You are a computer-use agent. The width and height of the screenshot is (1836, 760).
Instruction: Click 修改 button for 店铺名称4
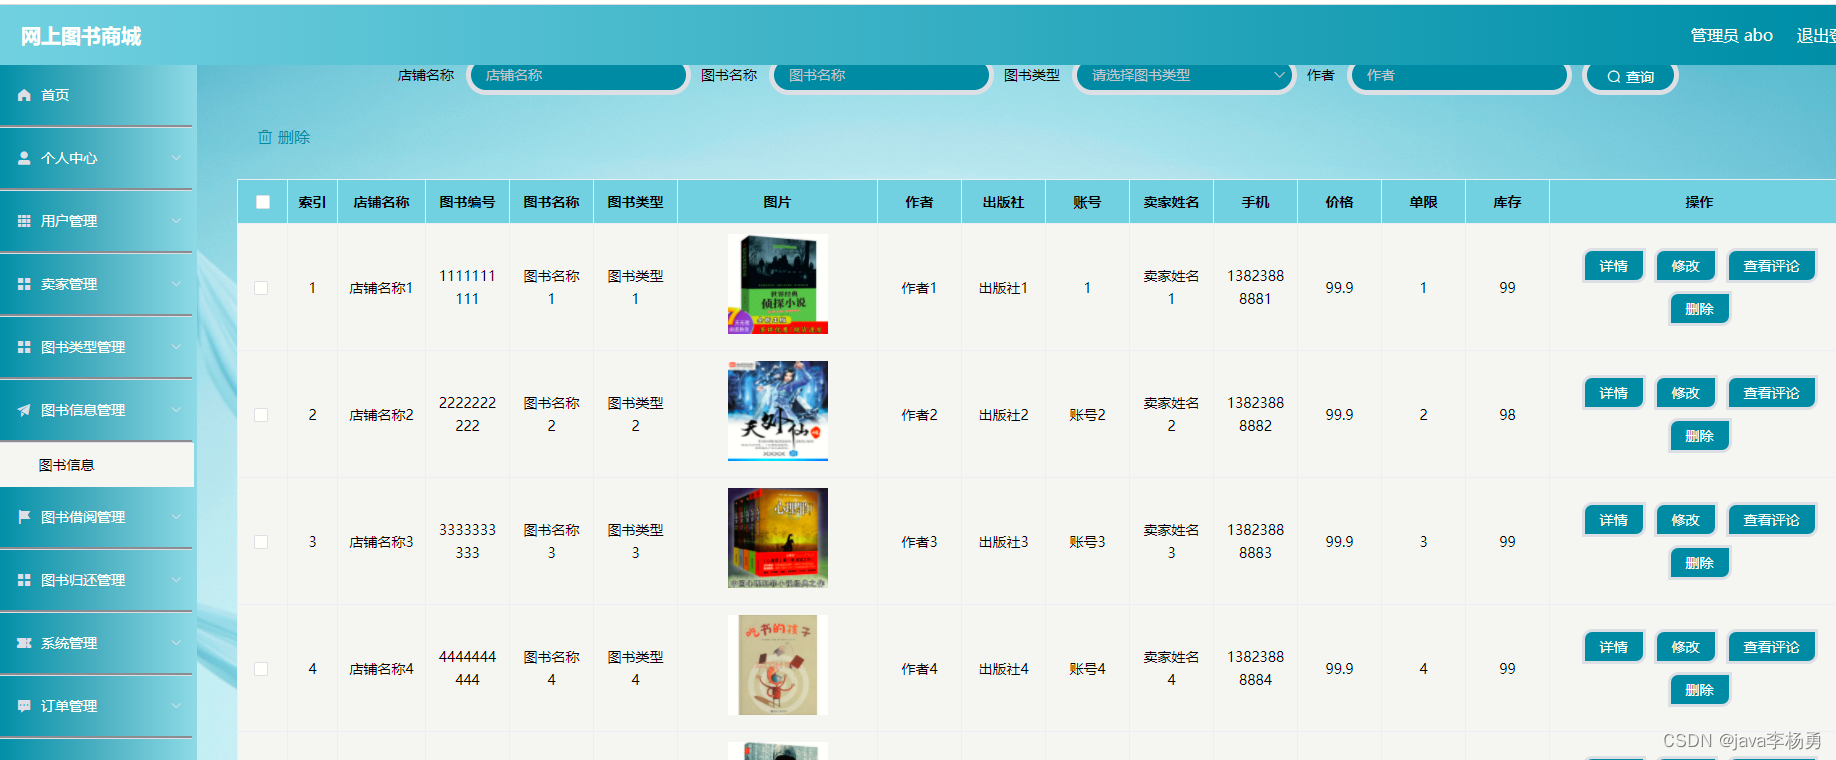pyautogui.click(x=1685, y=647)
